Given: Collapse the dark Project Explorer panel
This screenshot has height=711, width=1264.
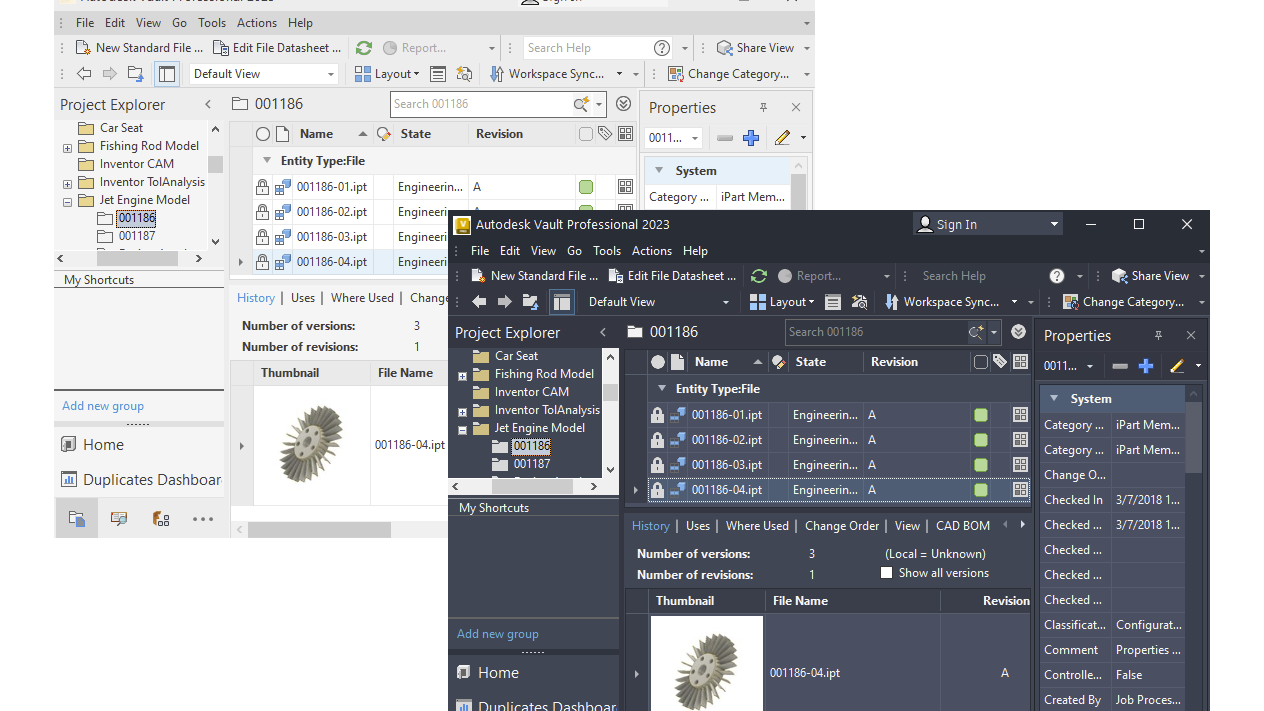Looking at the screenshot, I should pos(603,333).
